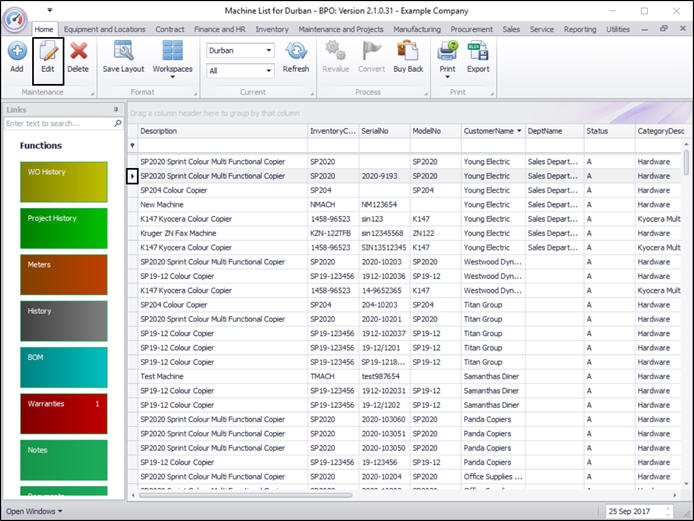Sort by CustomerName column header
Viewport: 694px width, 521px height.
pos(488,131)
